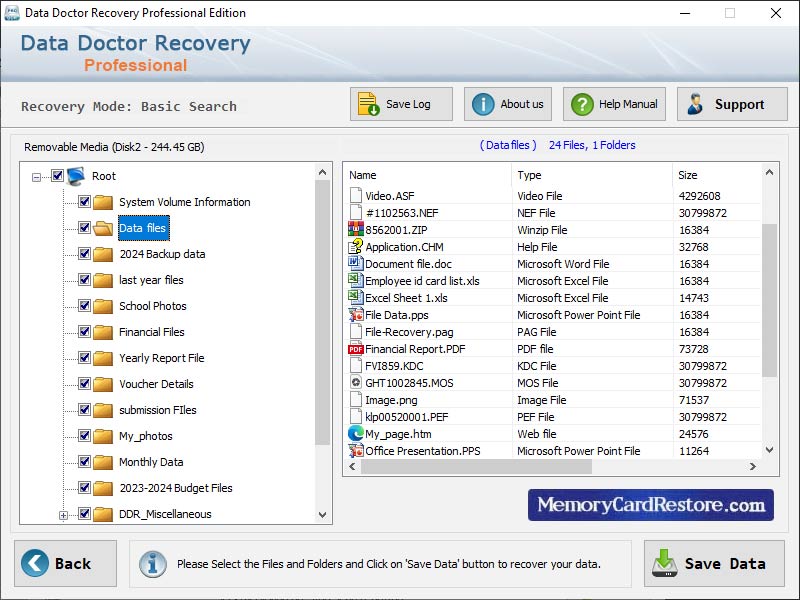The width and height of the screenshot is (800, 600).
Task: Disable the Root folder checkbox
Action: pos(57,176)
